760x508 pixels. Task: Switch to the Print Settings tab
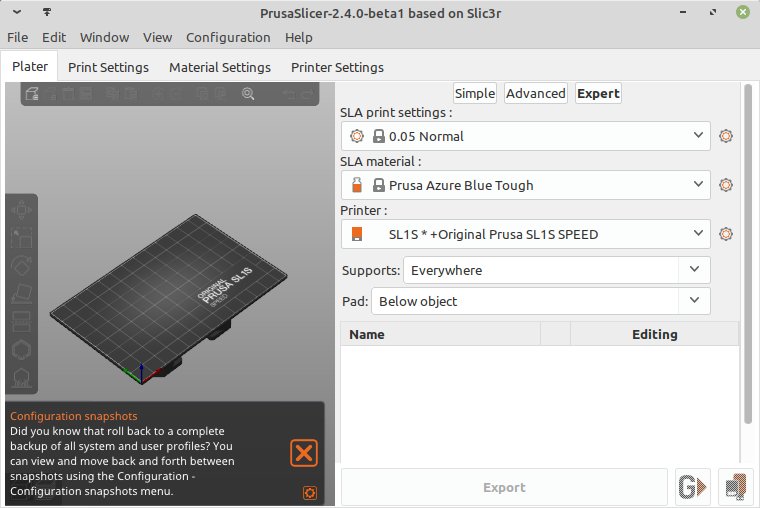[x=108, y=67]
